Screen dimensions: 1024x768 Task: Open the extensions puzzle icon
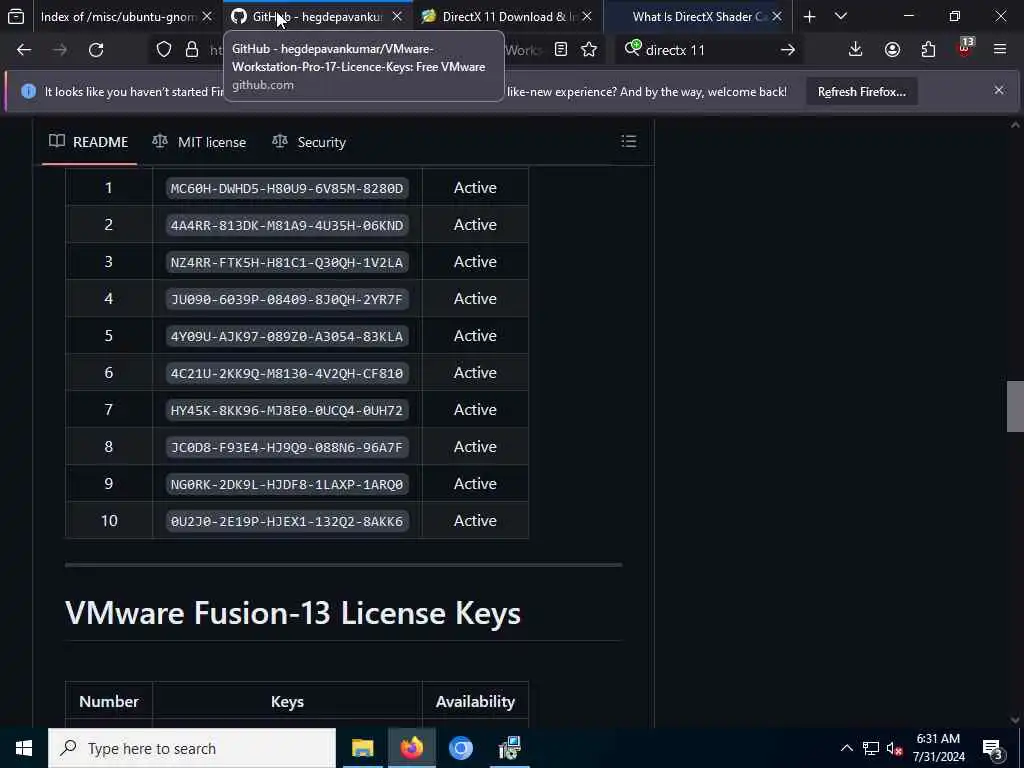click(x=928, y=50)
